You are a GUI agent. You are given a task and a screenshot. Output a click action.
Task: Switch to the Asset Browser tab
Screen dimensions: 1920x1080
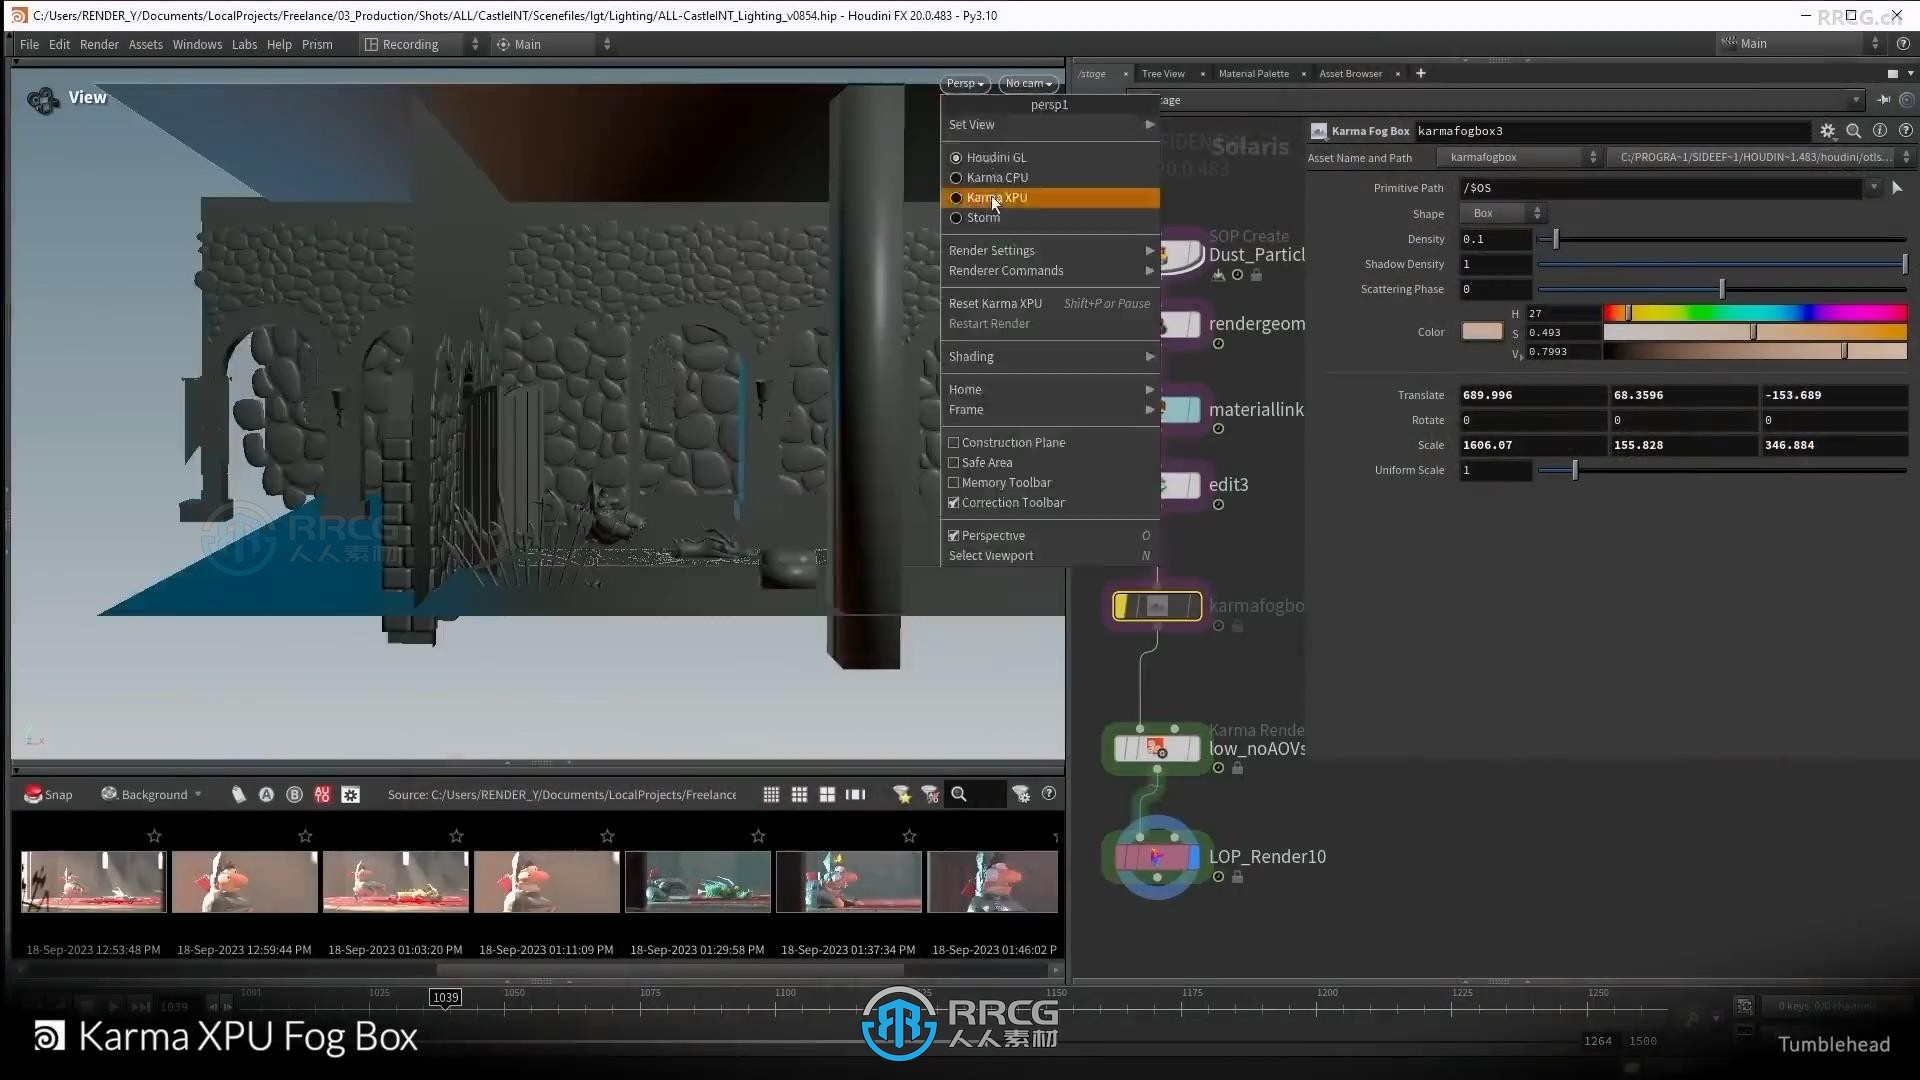click(1350, 73)
